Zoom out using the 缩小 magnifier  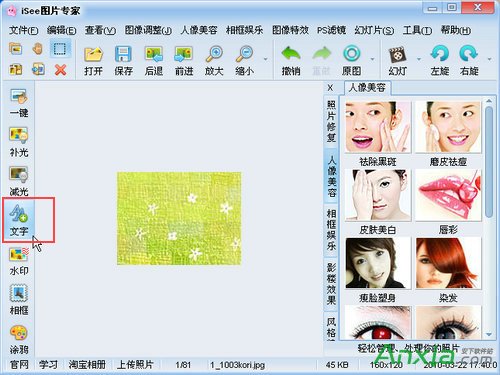[x=244, y=61]
